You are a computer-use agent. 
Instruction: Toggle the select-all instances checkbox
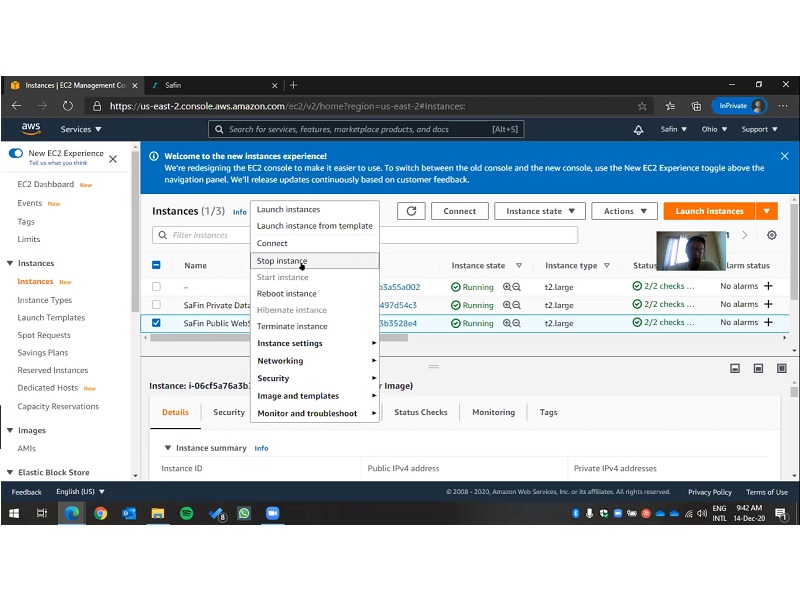(156, 265)
